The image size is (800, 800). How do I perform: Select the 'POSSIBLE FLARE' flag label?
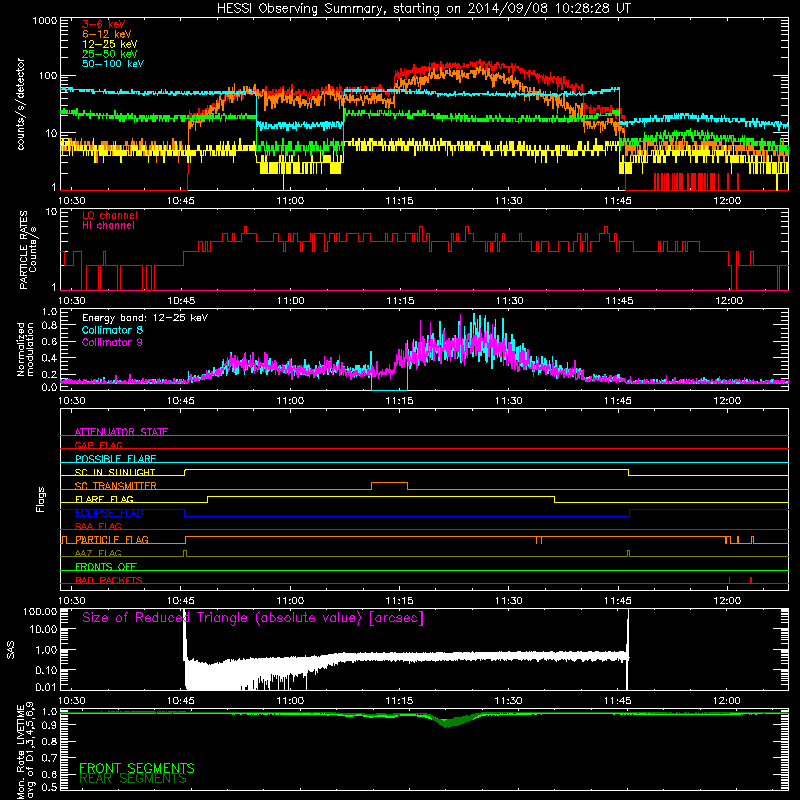click(x=116, y=459)
